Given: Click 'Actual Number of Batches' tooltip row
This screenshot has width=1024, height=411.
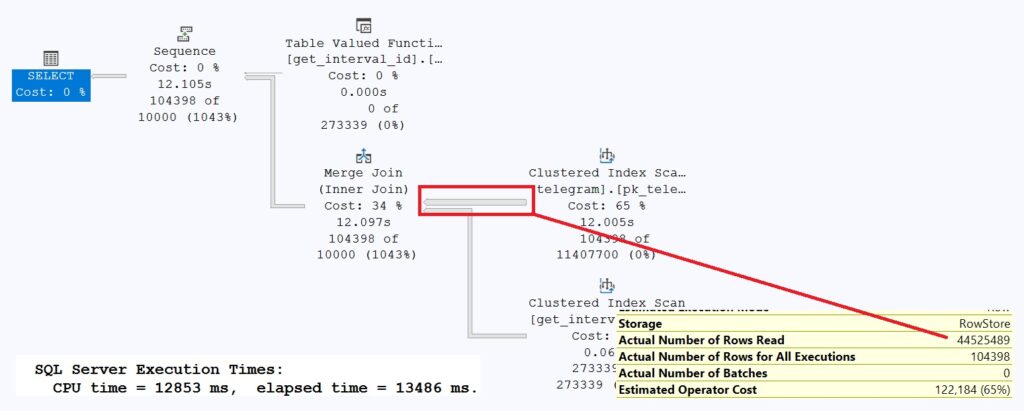Looking at the screenshot, I should pyautogui.click(x=814, y=373).
